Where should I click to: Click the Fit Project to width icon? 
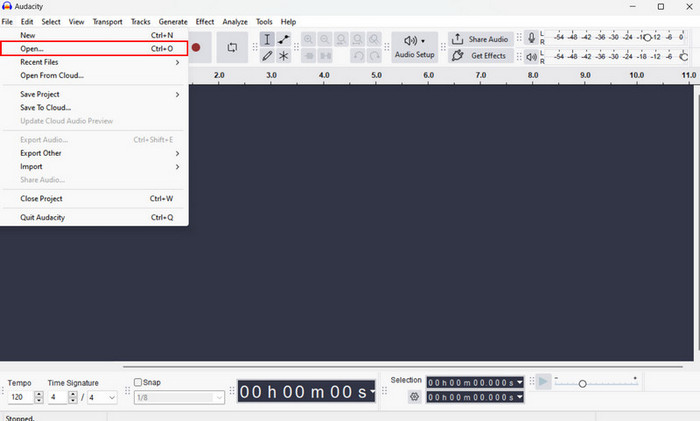[x=358, y=39]
